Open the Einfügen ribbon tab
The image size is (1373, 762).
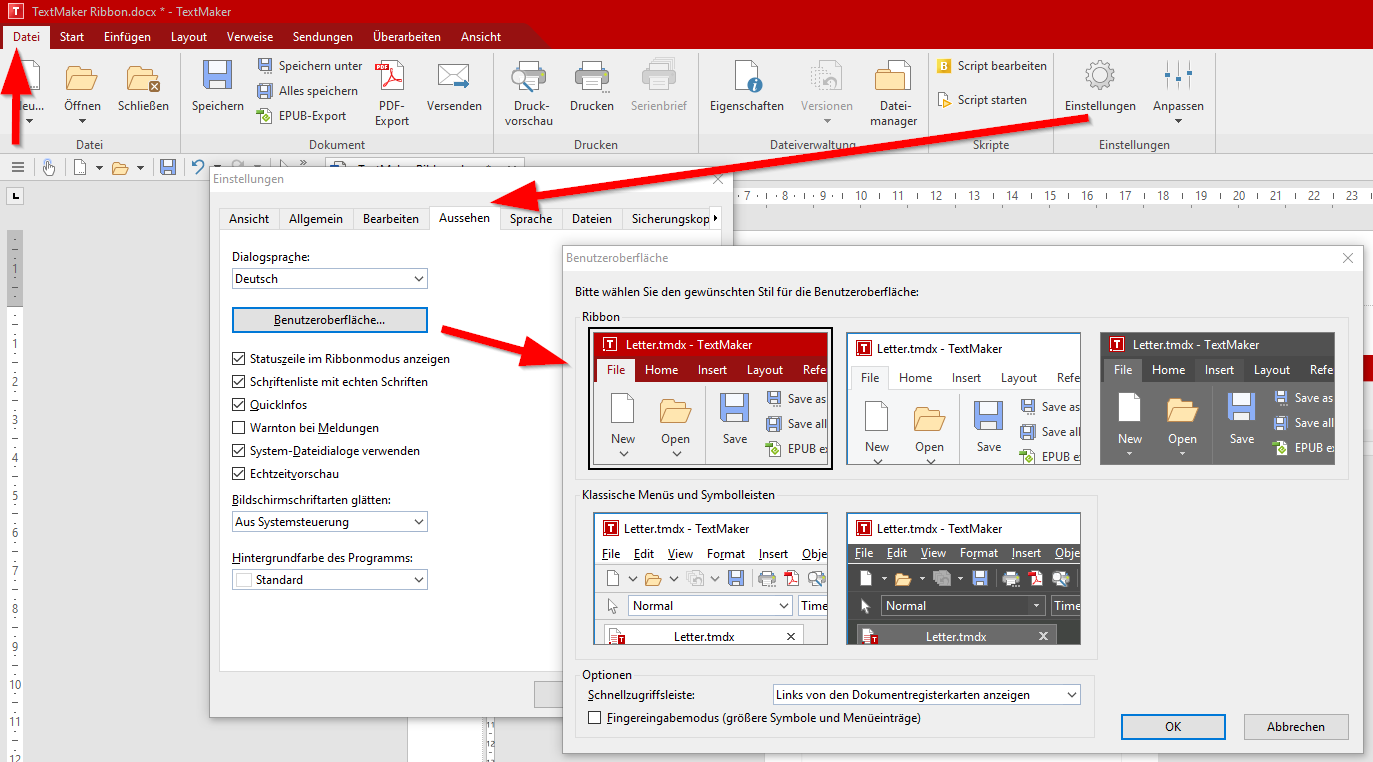tap(127, 37)
